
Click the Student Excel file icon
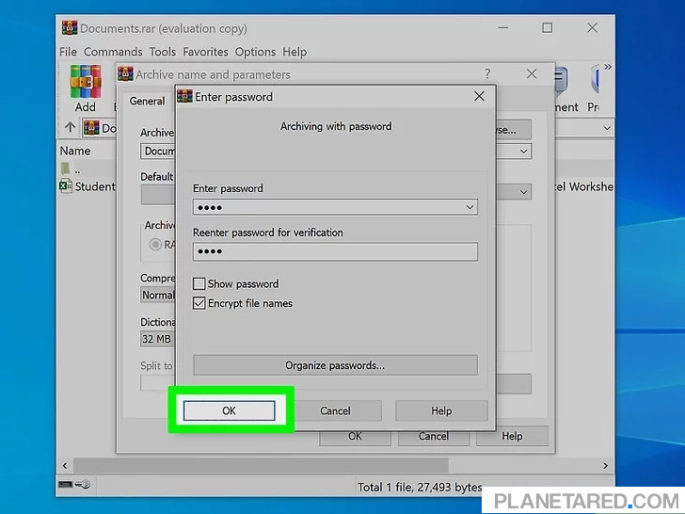click(x=66, y=186)
